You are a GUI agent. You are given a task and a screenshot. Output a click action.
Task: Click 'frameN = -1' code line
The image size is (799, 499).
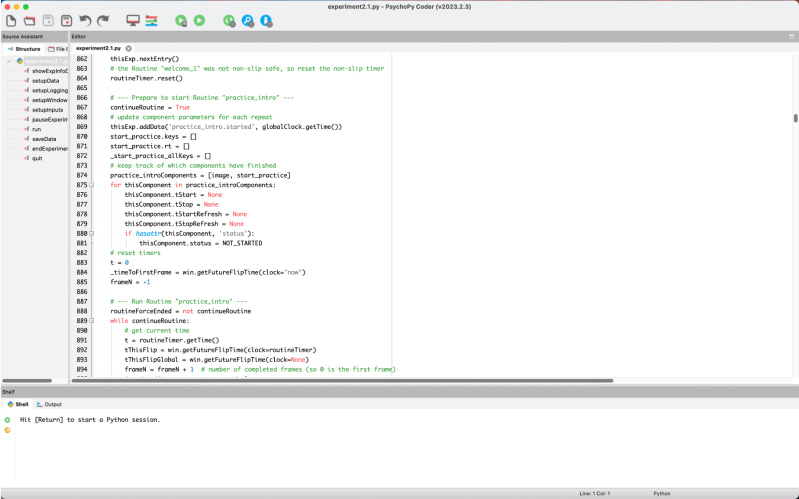click(130, 282)
